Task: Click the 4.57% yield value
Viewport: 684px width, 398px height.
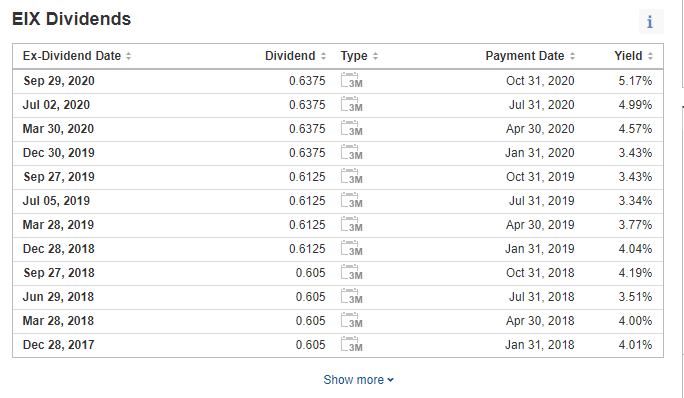Action: [635, 129]
